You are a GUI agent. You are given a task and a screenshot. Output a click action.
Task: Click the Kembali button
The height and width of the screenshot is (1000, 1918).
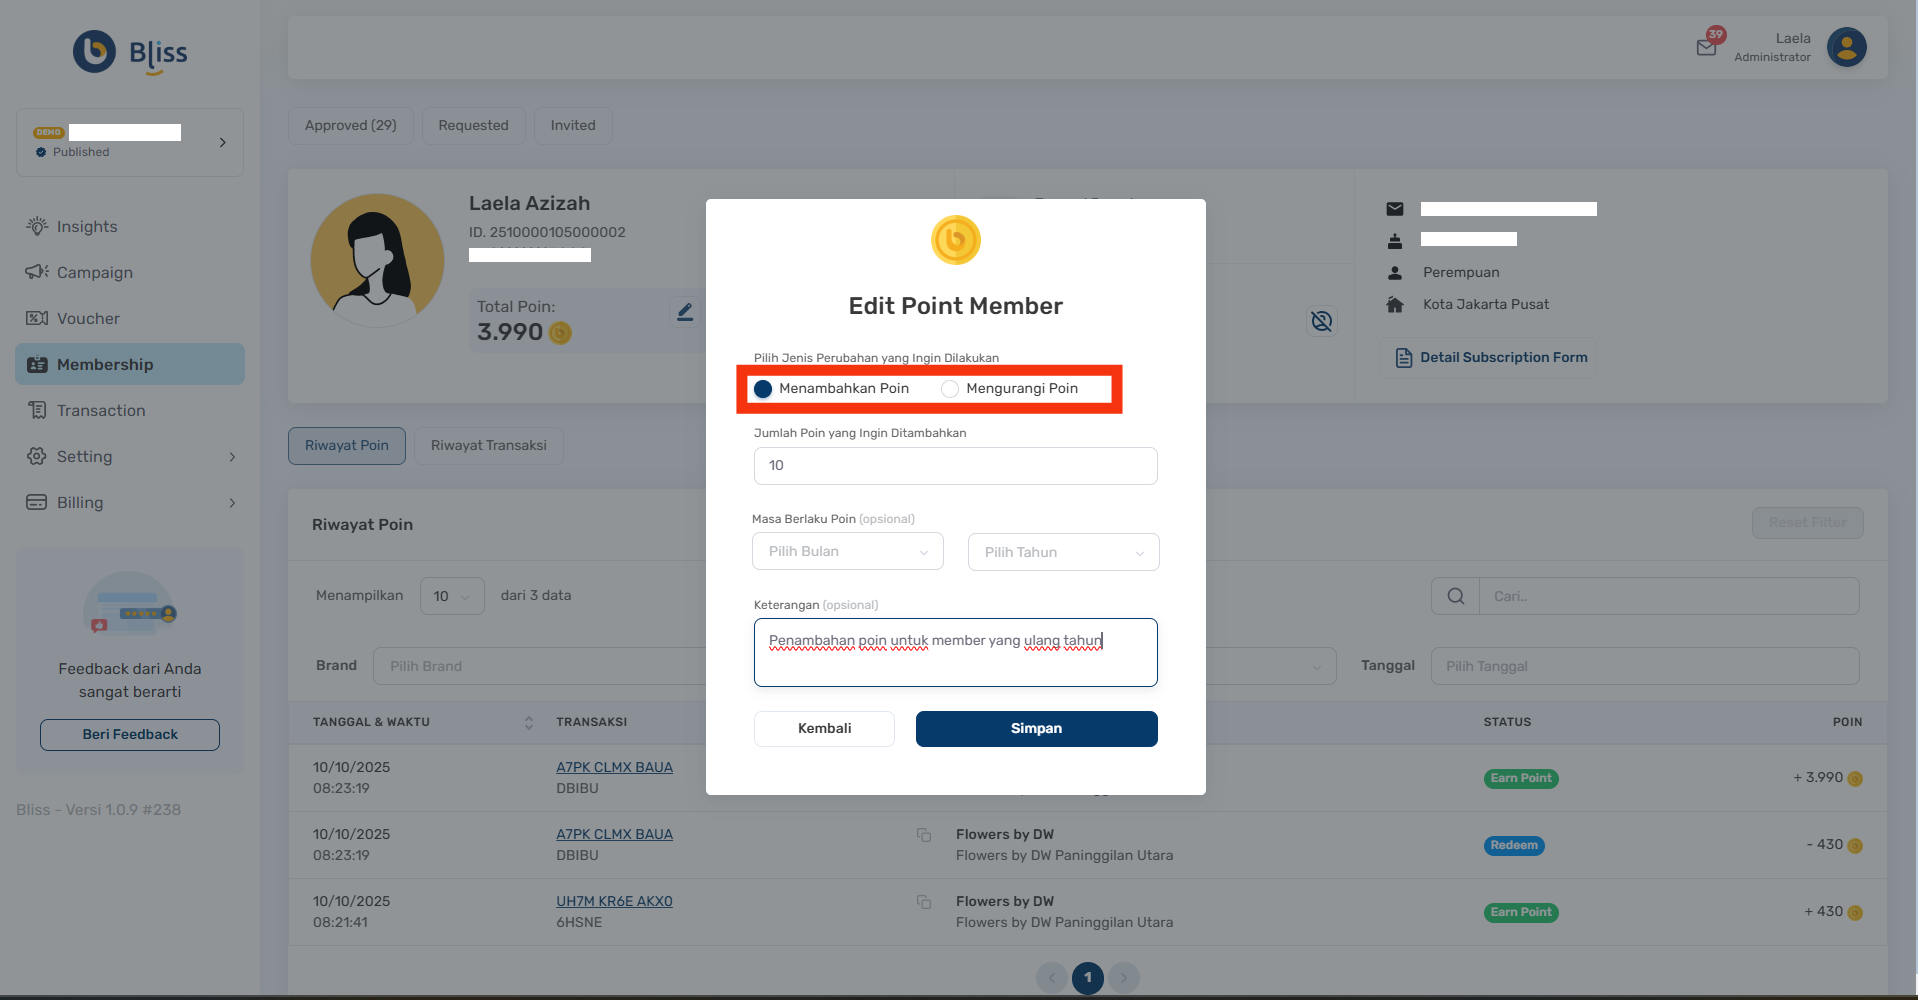click(824, 729)
